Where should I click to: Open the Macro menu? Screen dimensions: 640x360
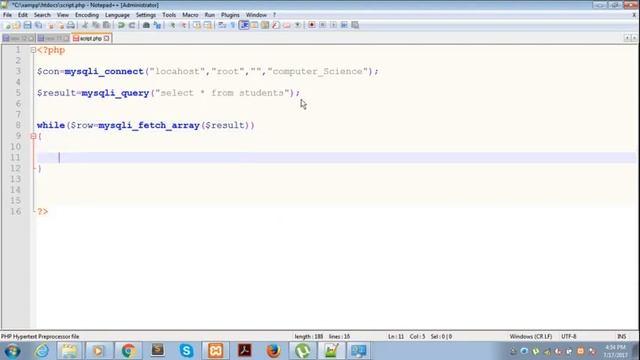pos(190,15)
